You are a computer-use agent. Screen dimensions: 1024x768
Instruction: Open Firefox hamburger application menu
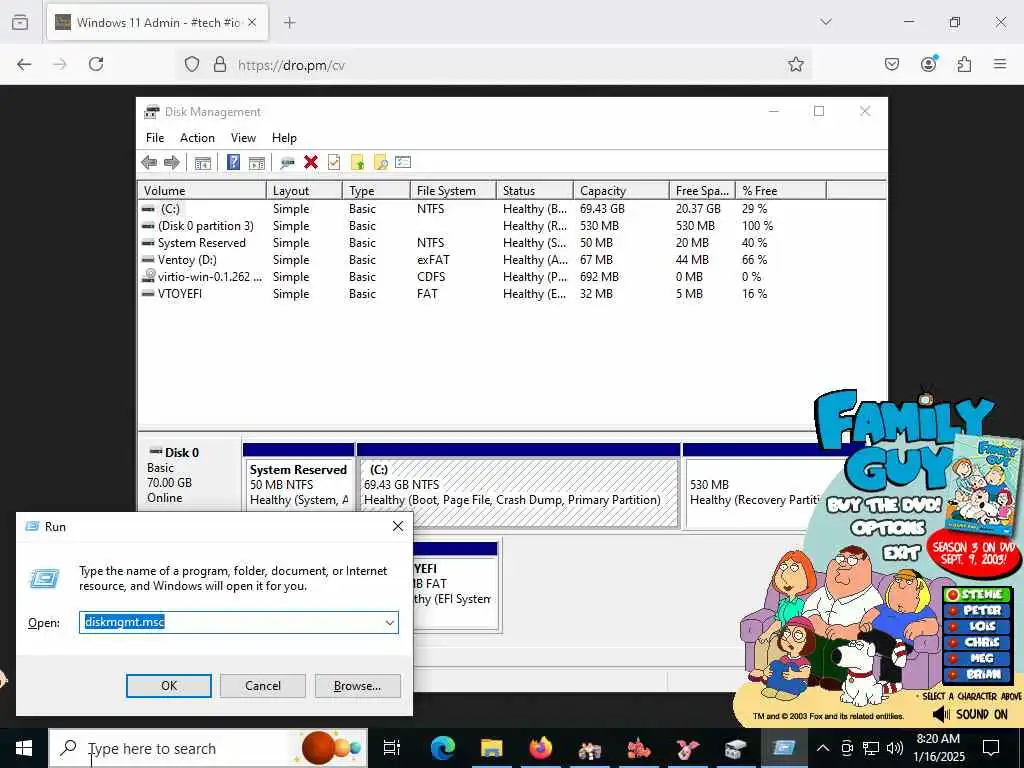[1000, 64]
